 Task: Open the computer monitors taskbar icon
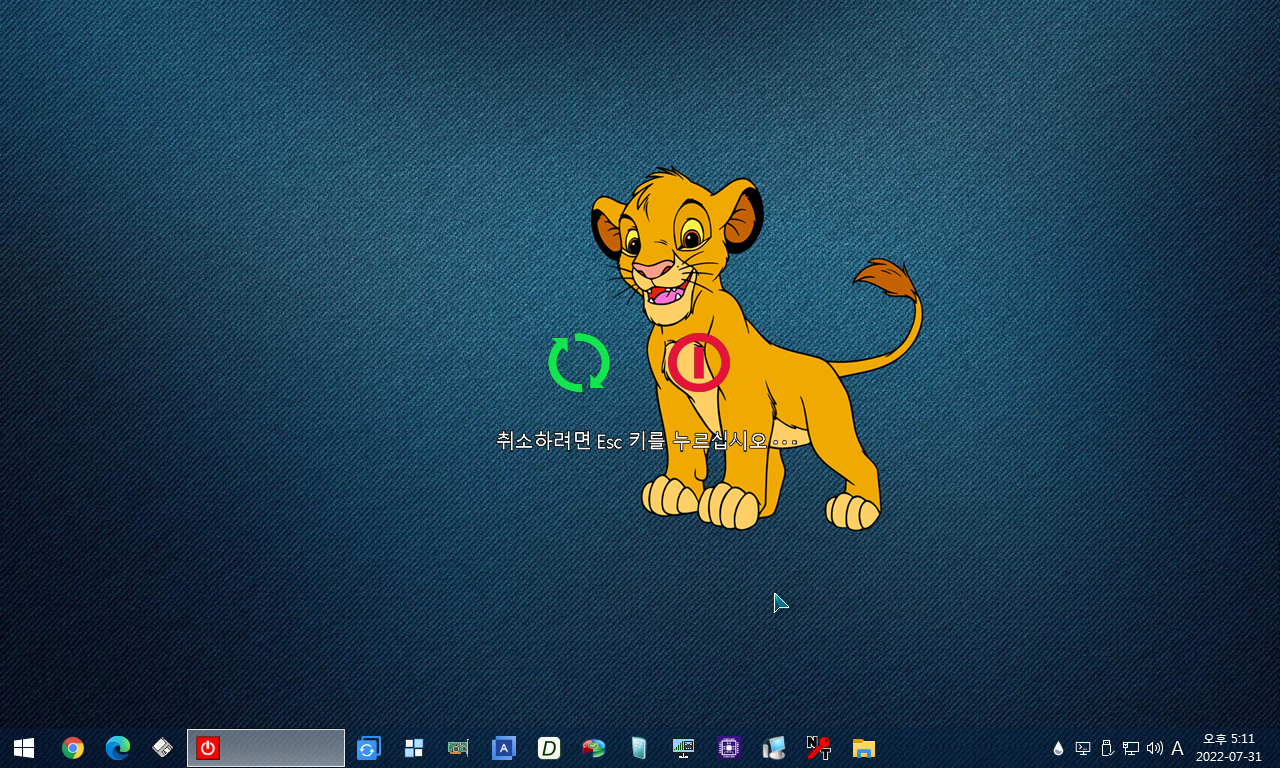774,748
